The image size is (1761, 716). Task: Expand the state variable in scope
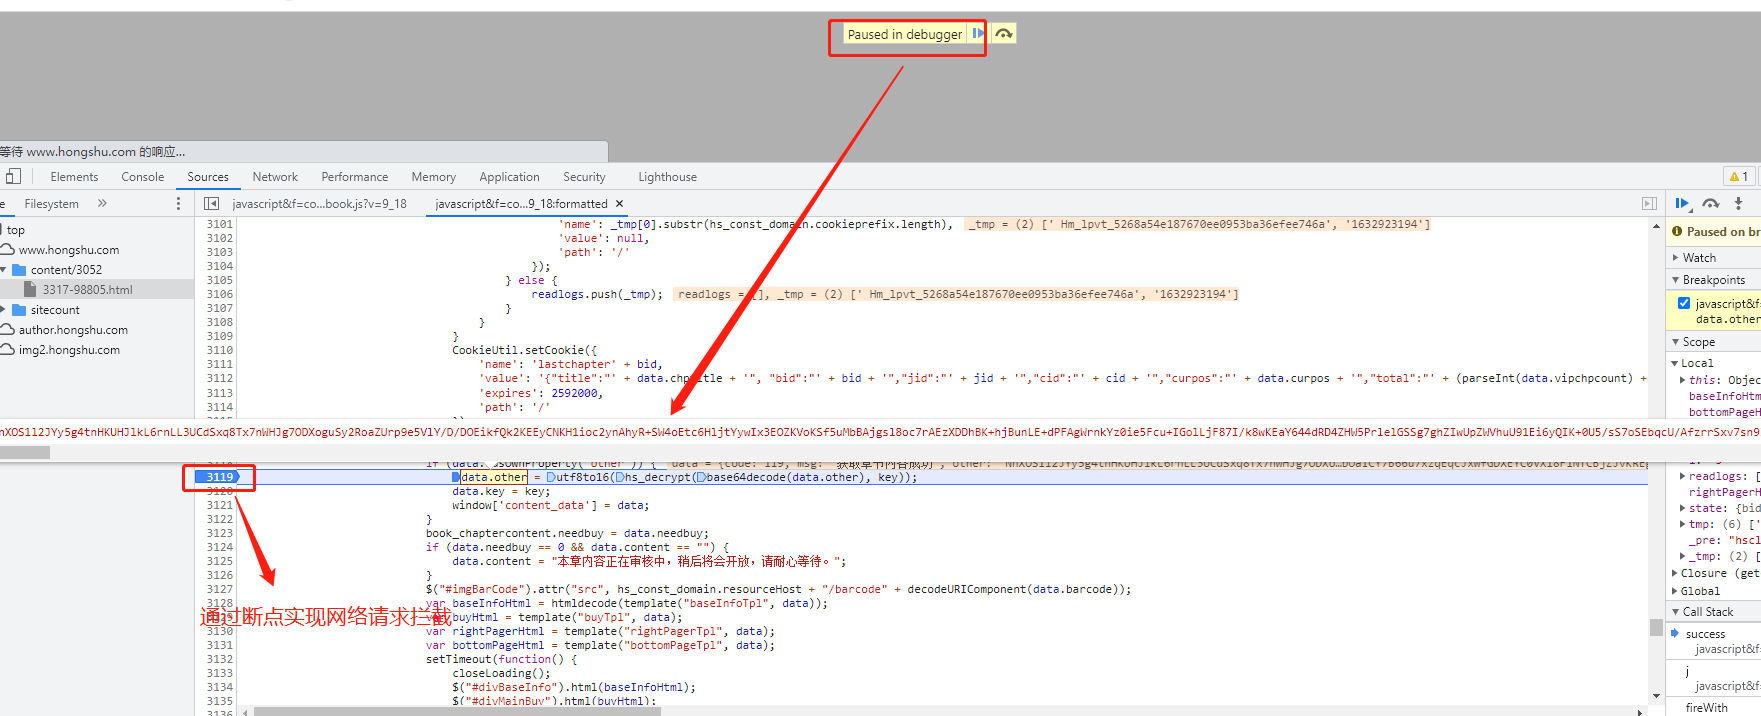1683,508
